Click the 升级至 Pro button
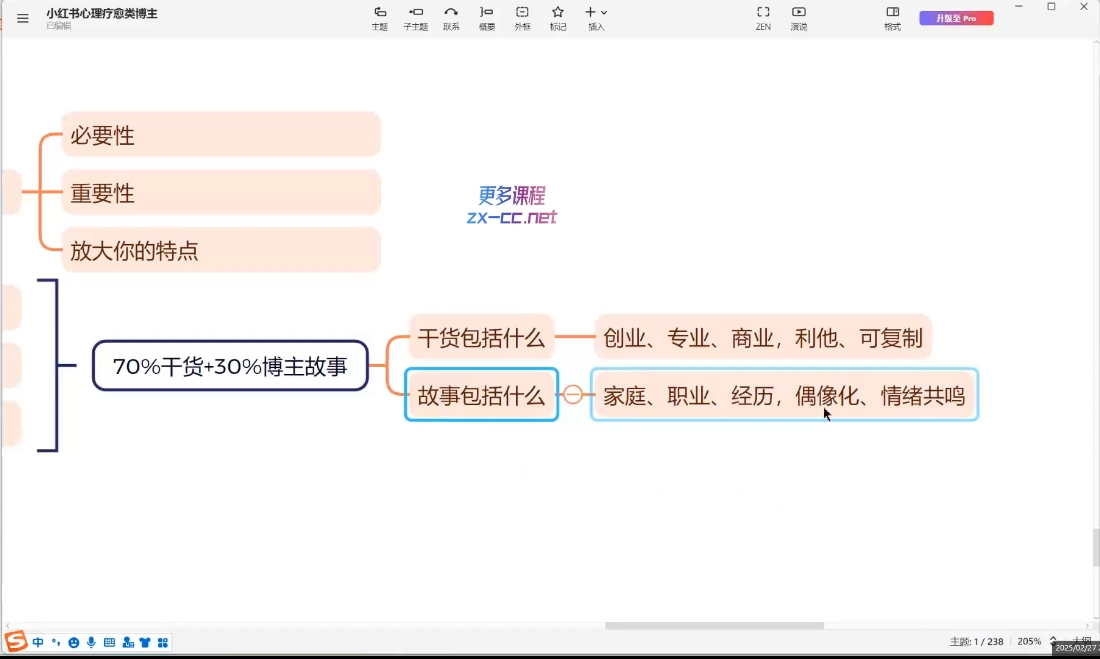This screenshot has height=659, width=1100. point(956,18)
